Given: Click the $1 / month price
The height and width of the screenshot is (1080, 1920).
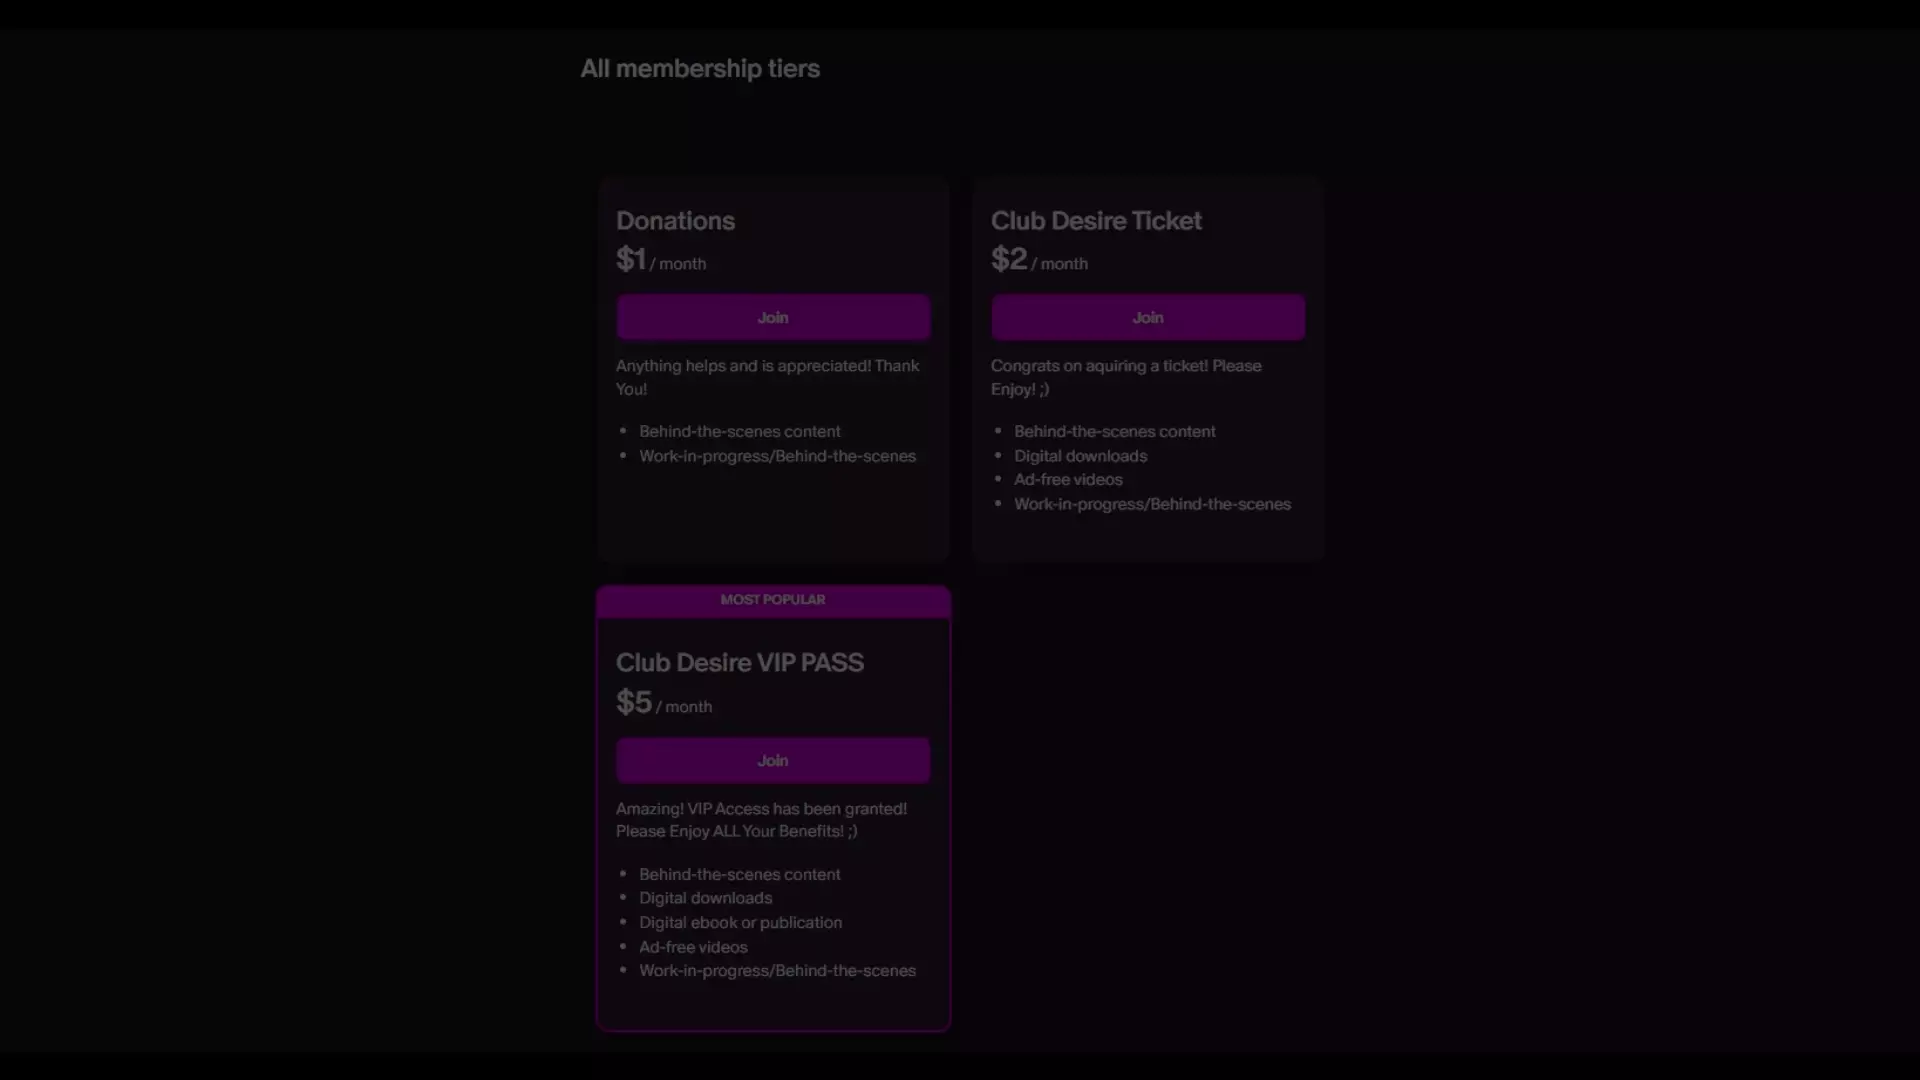Looking at the screenshot, I should click(661, 260).
